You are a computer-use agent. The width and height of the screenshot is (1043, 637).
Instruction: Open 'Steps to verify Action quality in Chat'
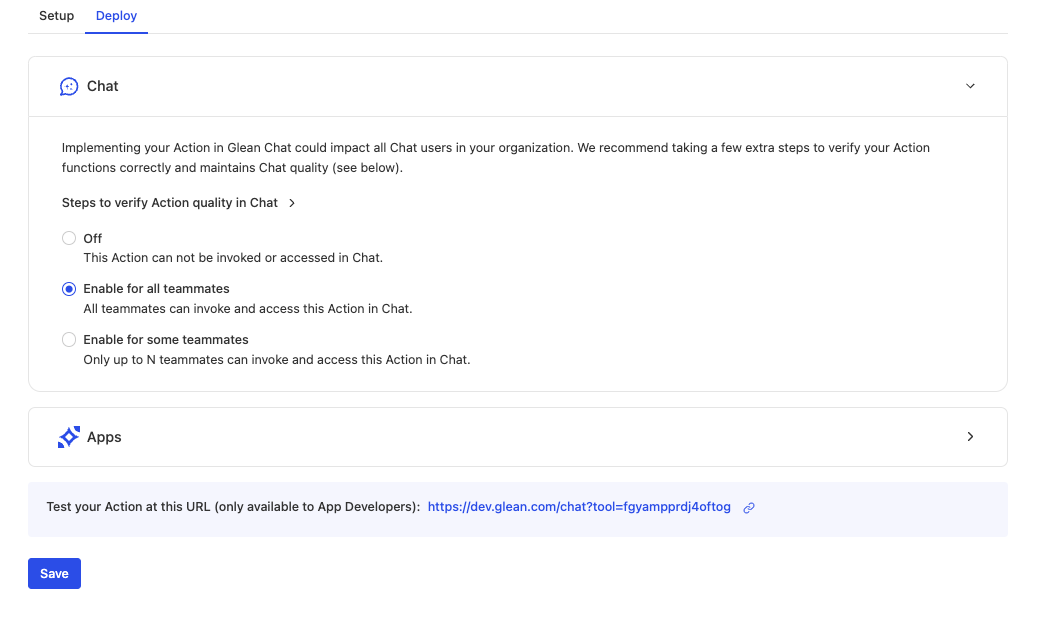pyautogui.click(x=170, y=202)
